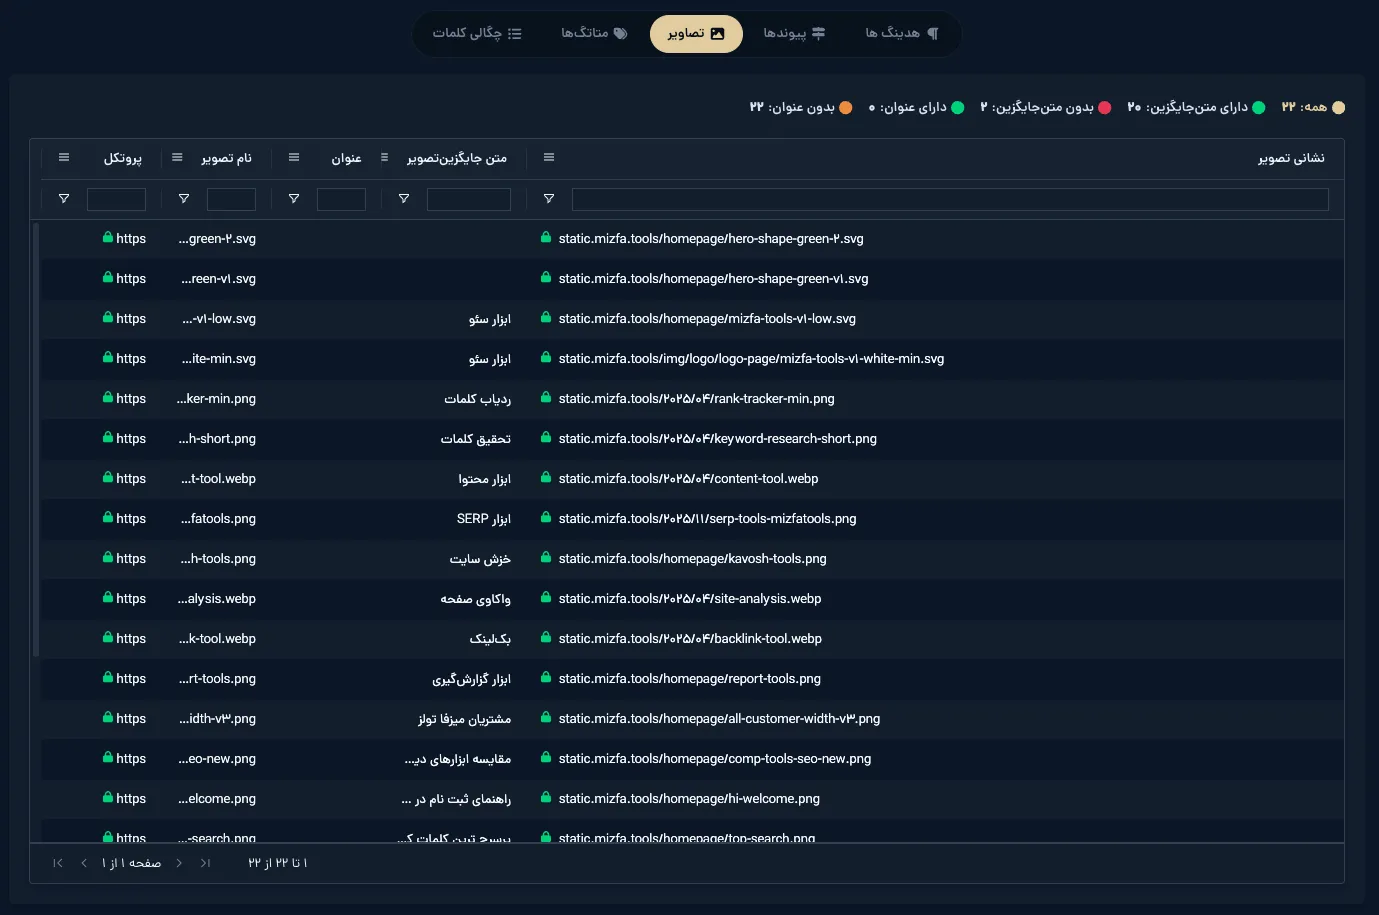The height and width of the screenshot is (915, 1379).
Task: Select alt text تحقیق کلمات cell
Action: (x=476, y=439)
